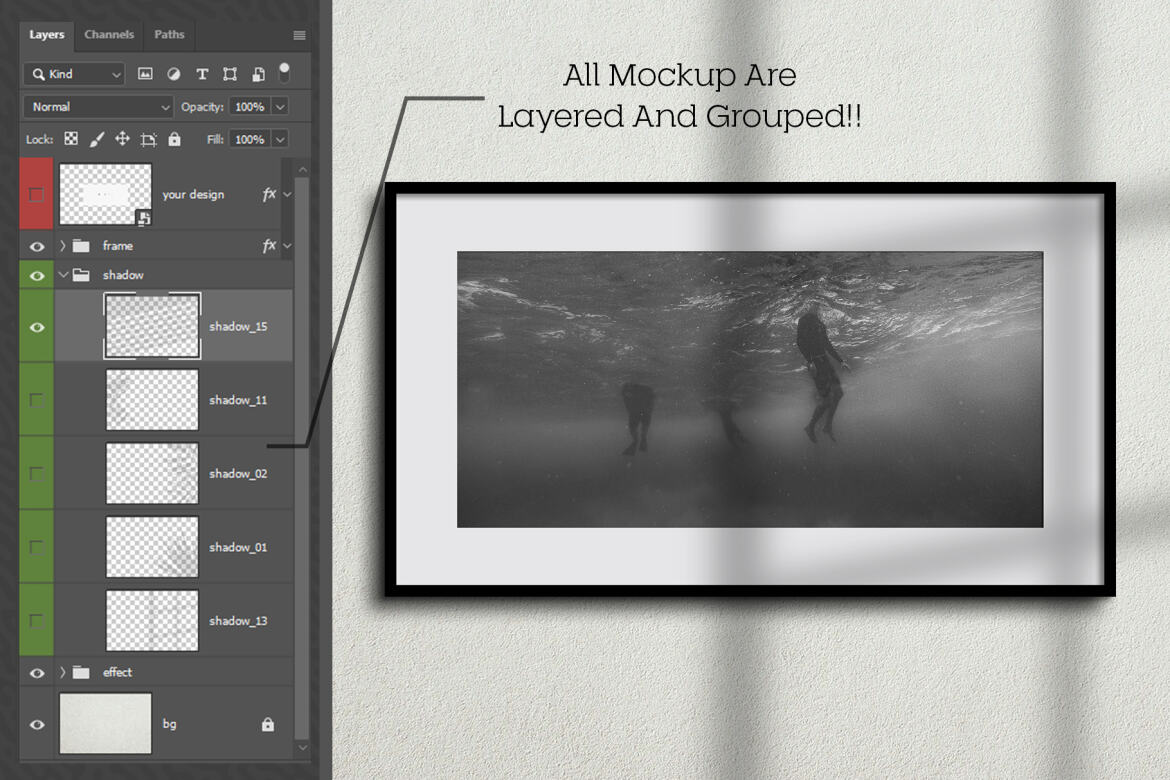This screenshot has width=1170, height=780.
Task: Enable lock position for the layer
Action: [x=121, y=139]
